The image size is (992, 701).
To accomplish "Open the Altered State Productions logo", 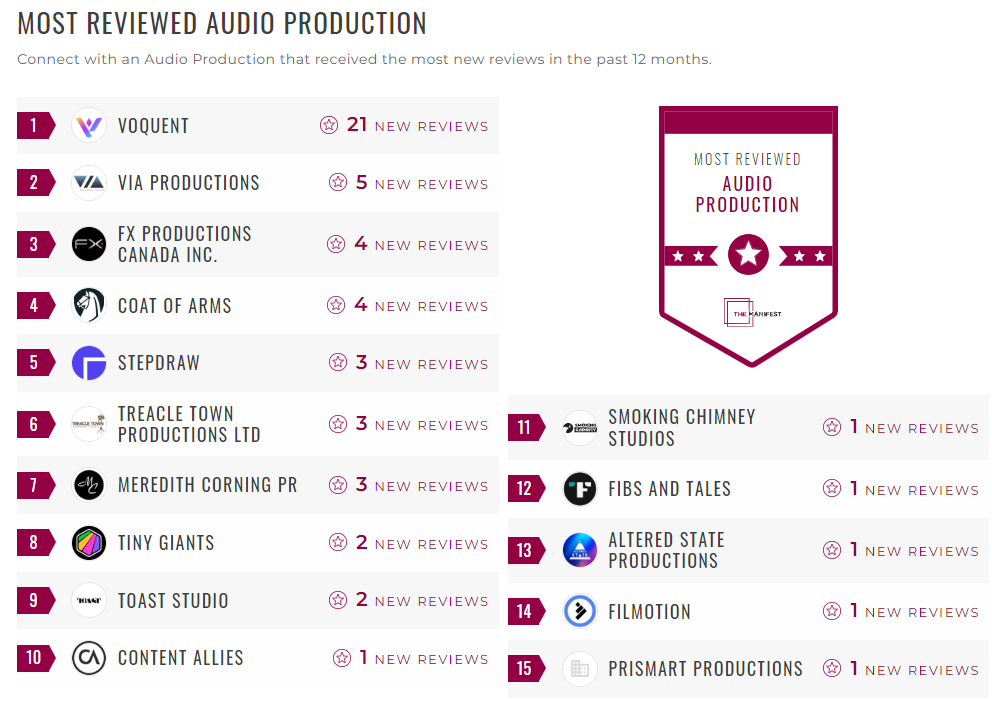I will pos(579,549).
